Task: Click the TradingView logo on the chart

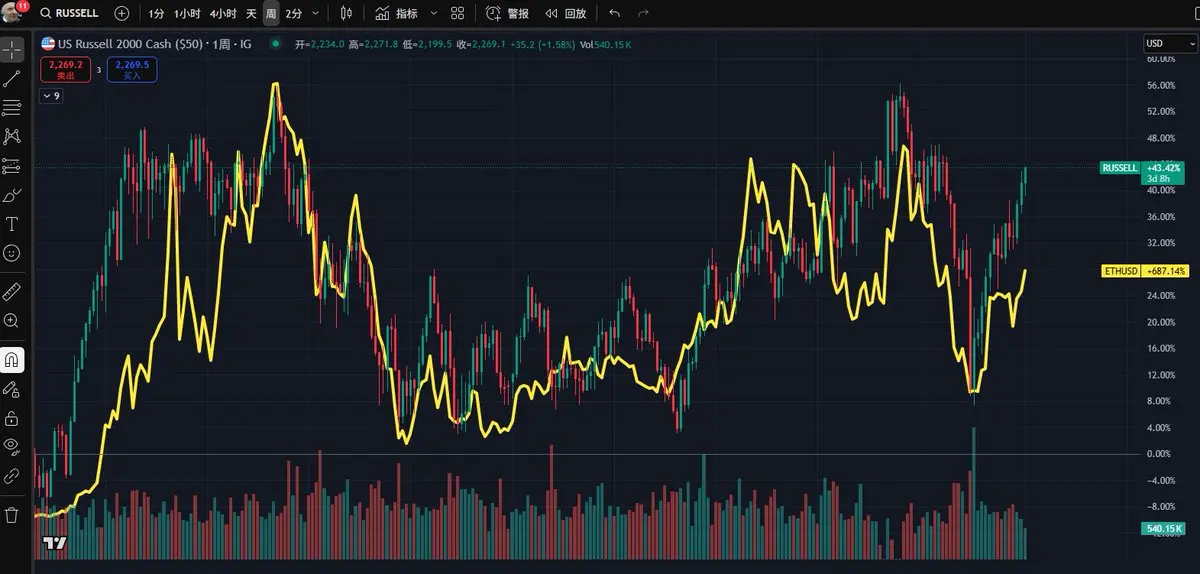Action: click(x=54, y=544)
